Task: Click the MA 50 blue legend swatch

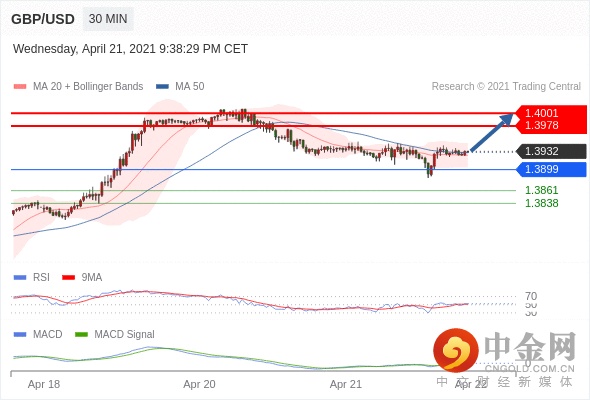Action: 162,87
